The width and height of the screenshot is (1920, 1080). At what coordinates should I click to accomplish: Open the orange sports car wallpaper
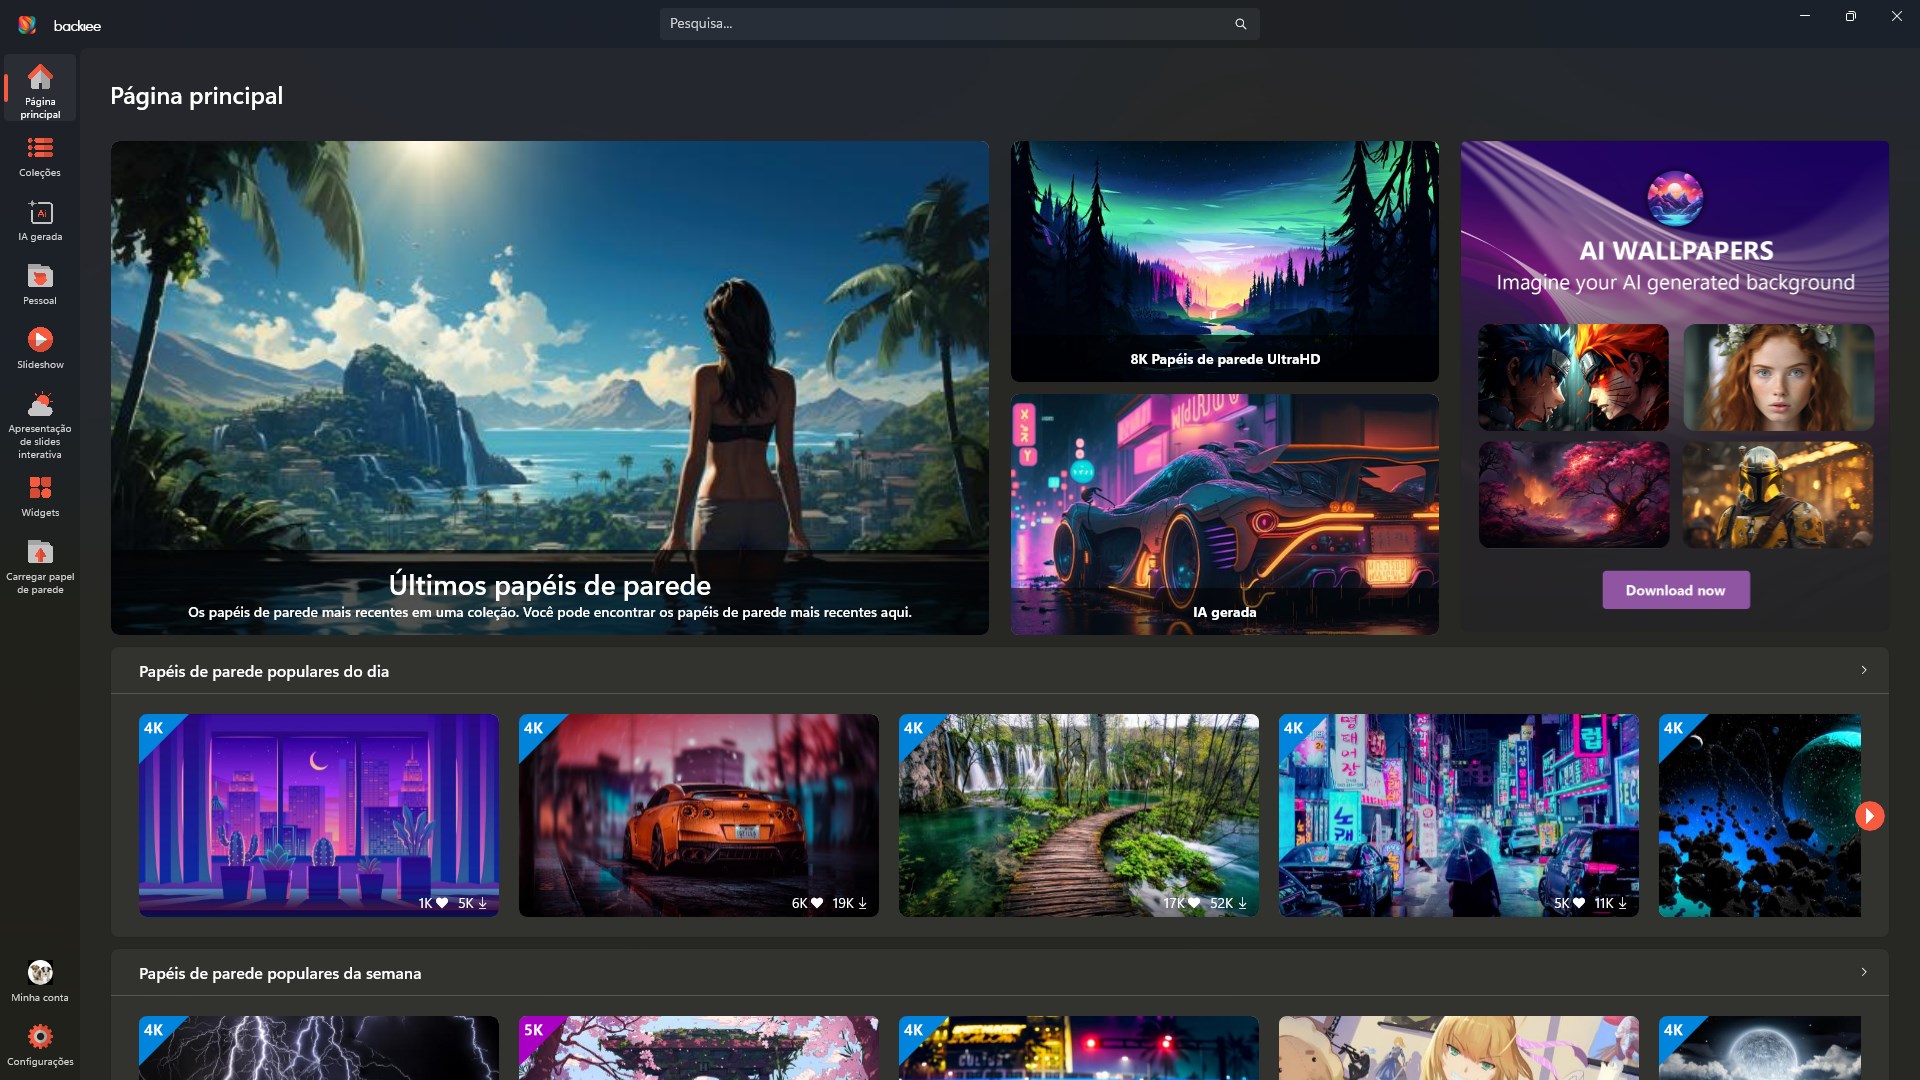(698, 815)
